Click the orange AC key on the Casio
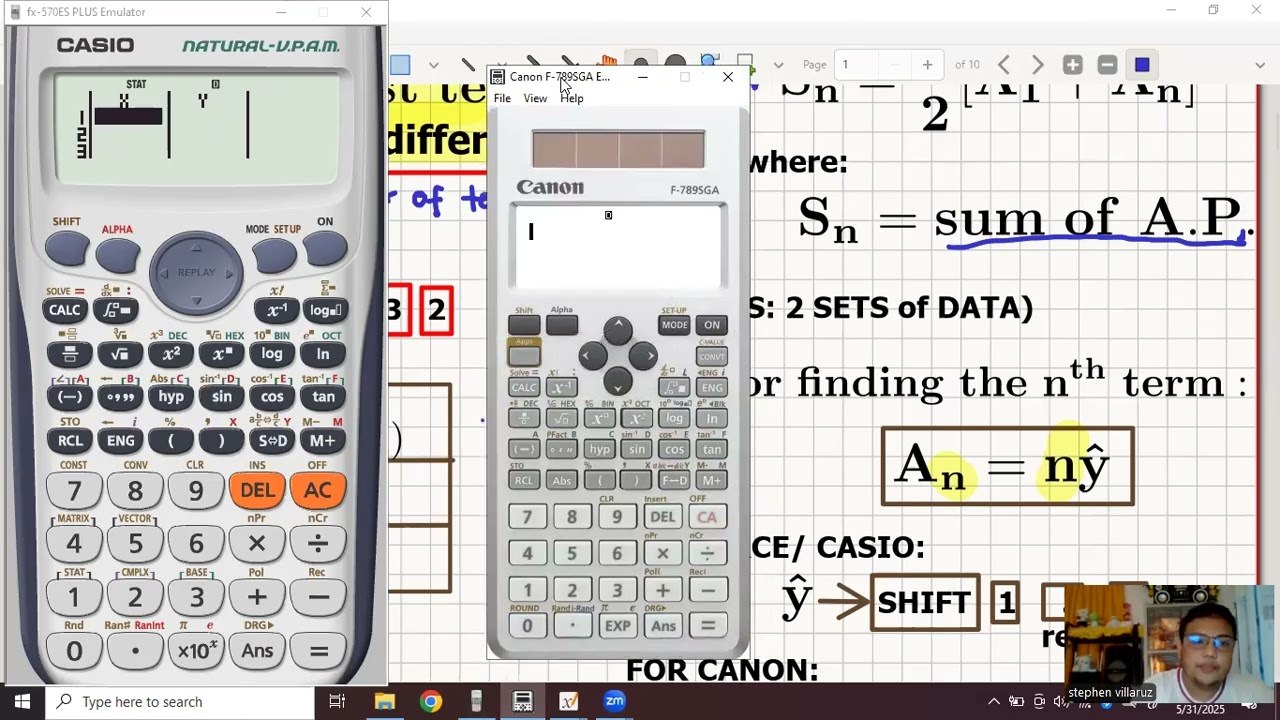 (318, 490)
